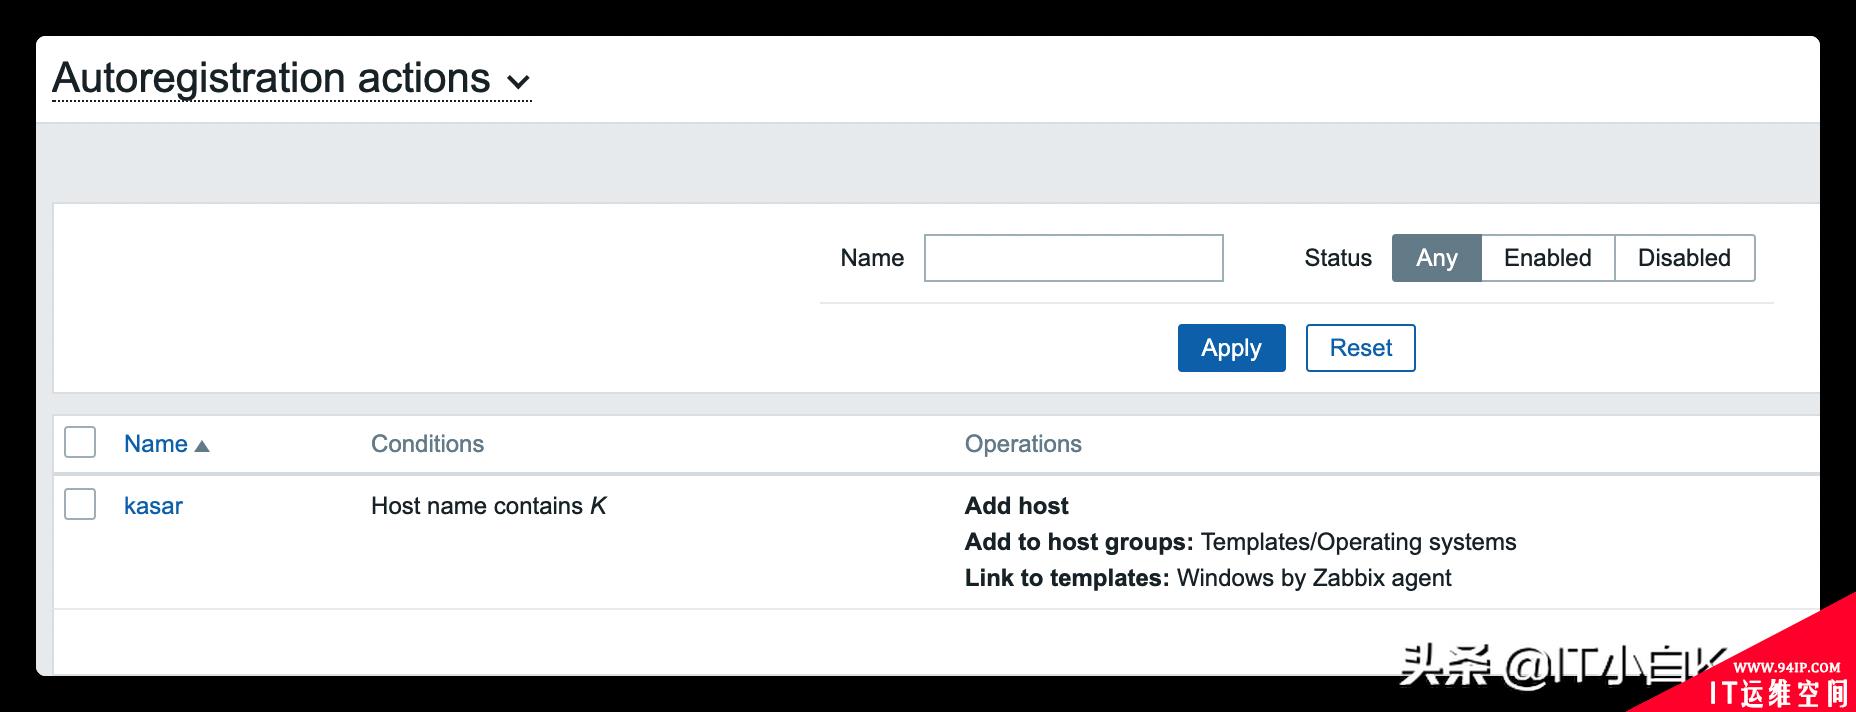Select the Host name contains K condition
The image size is (1856, 712).
(489, 506)
